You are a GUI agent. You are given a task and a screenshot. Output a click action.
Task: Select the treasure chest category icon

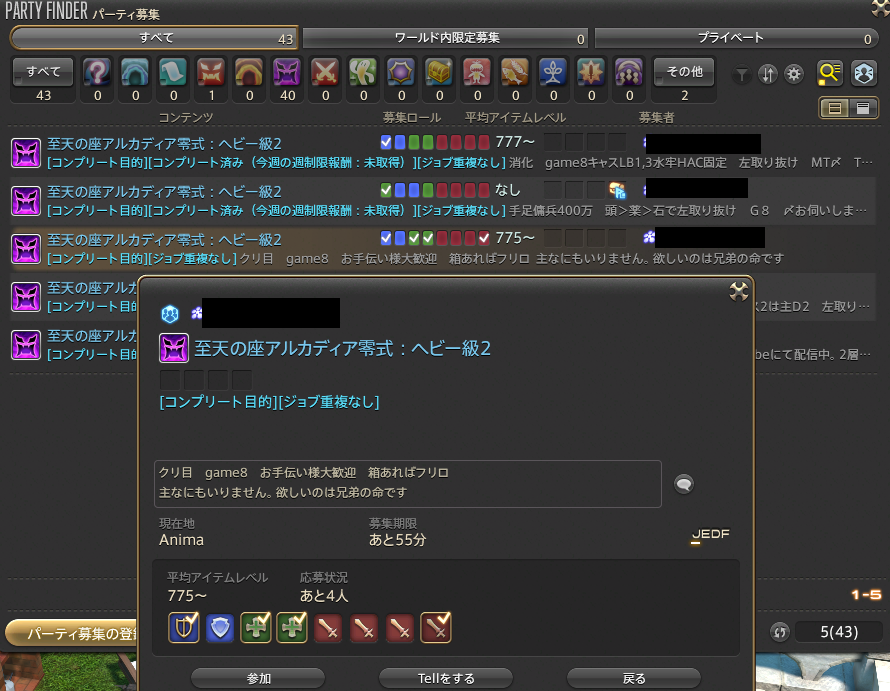tap(439, 72)
